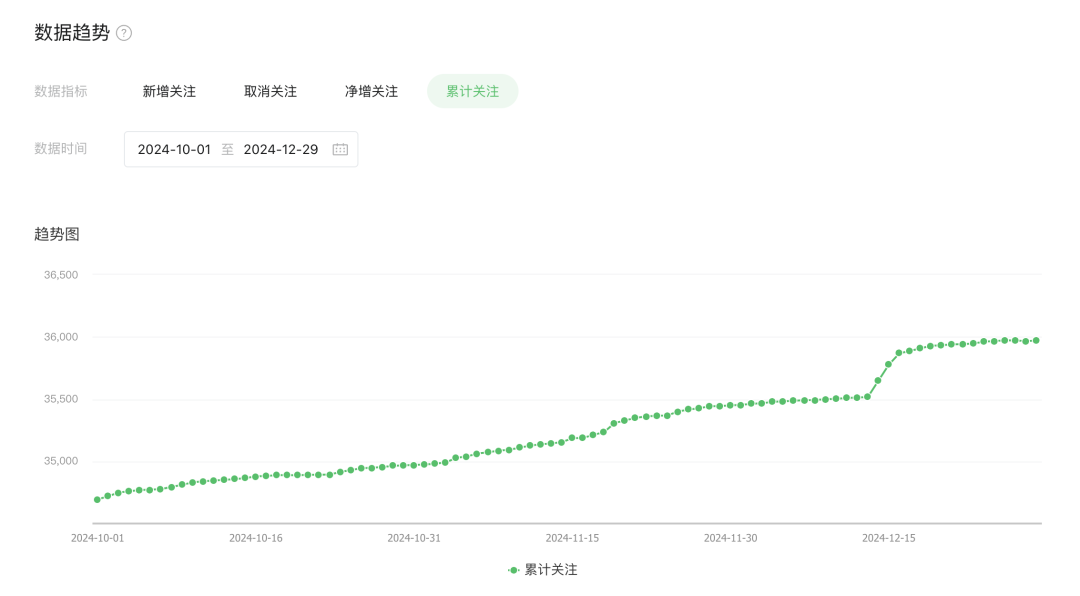
Task: Click the 数据趋势 section title
Action: pos(72,33)
